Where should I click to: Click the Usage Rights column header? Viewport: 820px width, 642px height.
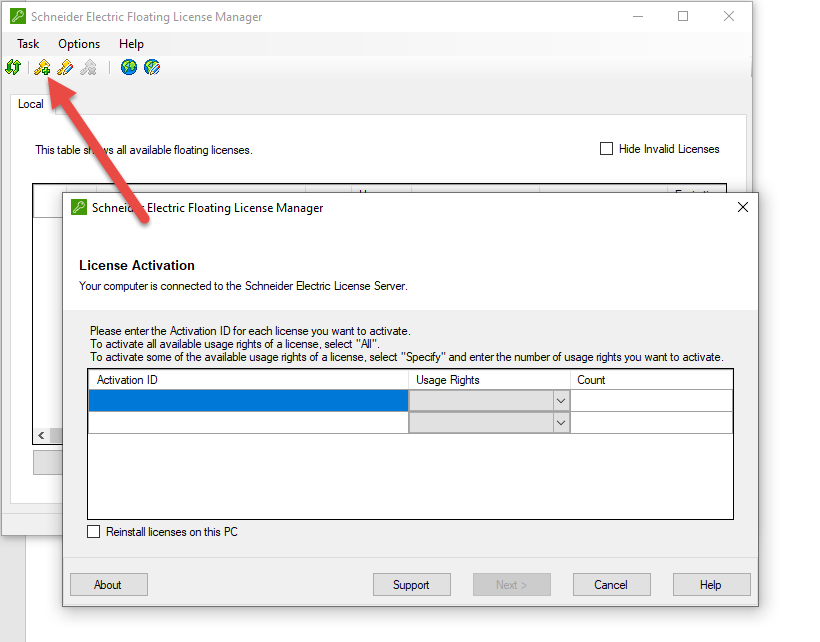coord(489,380)
